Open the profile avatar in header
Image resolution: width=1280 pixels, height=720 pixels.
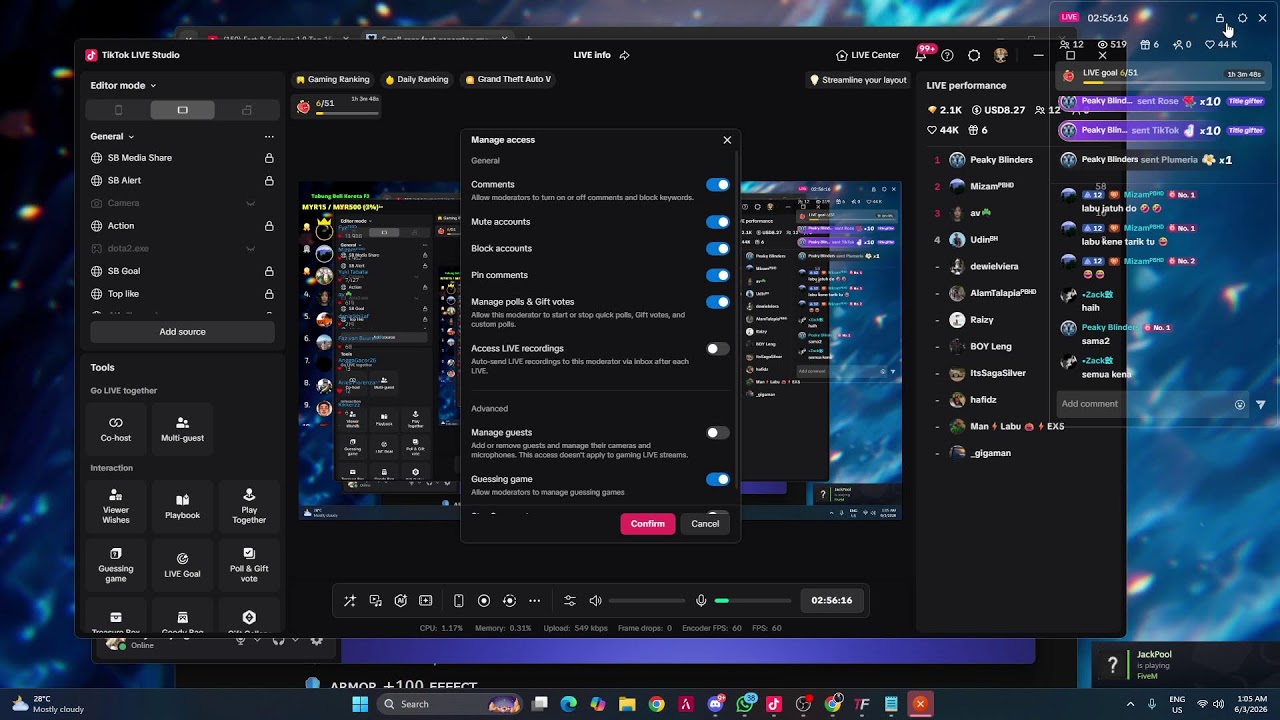[1001, 55]
